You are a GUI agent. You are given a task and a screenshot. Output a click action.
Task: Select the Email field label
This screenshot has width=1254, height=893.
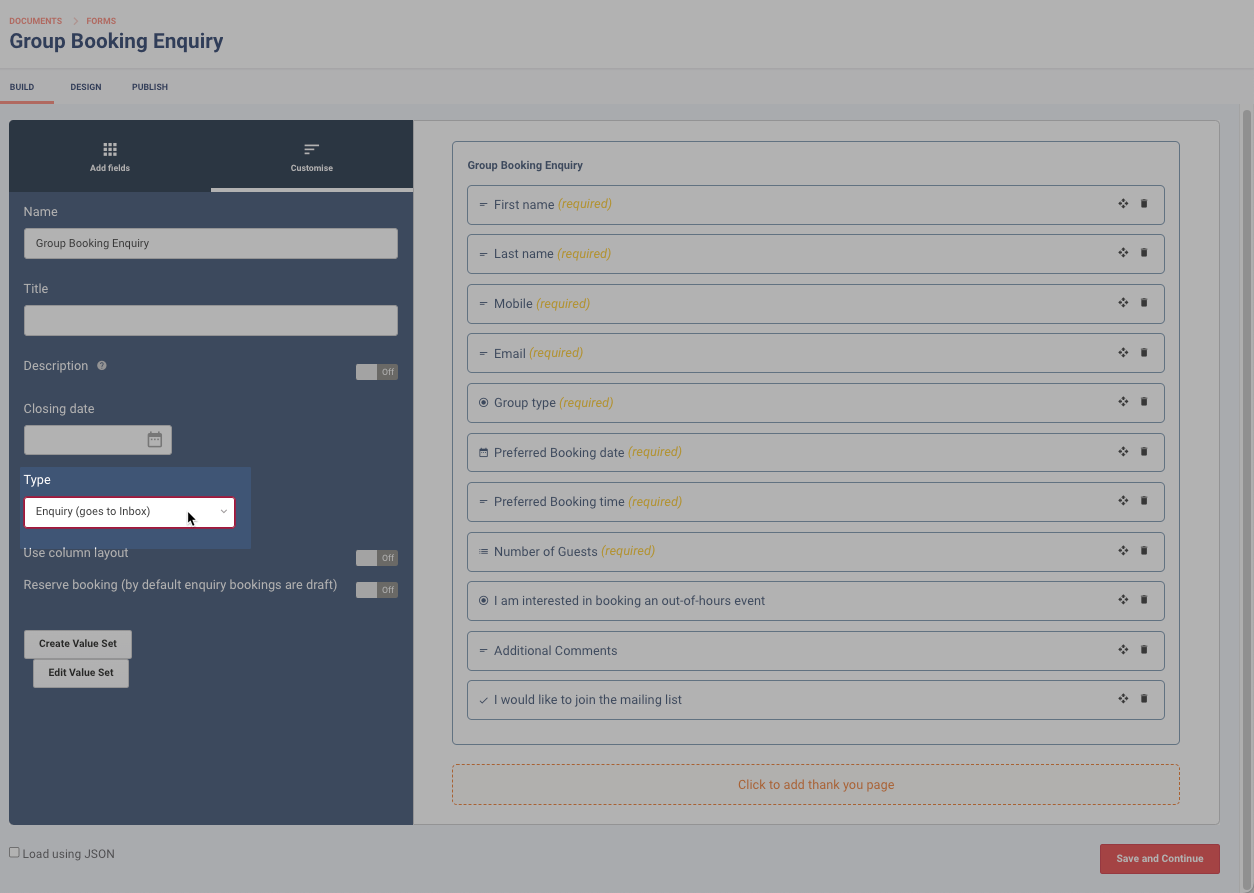[510, 354]
